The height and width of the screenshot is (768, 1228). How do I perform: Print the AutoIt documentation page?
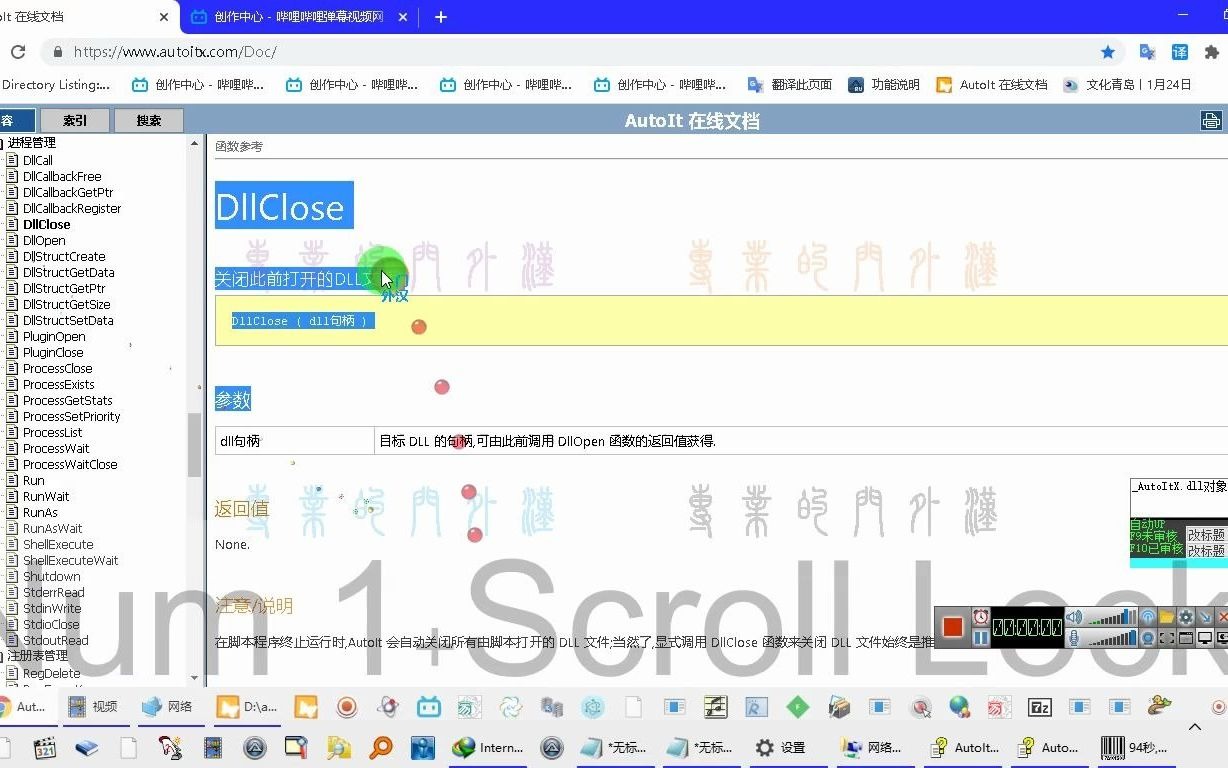pyautogui.click(x=1211, y=121)
